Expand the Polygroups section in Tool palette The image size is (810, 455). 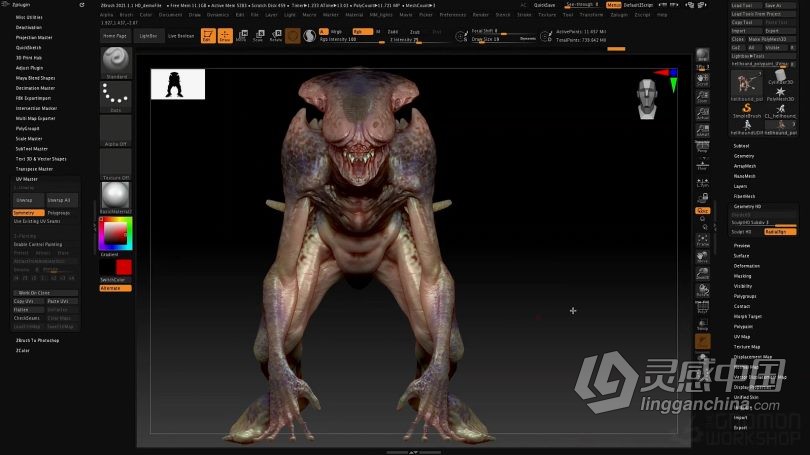745,296
